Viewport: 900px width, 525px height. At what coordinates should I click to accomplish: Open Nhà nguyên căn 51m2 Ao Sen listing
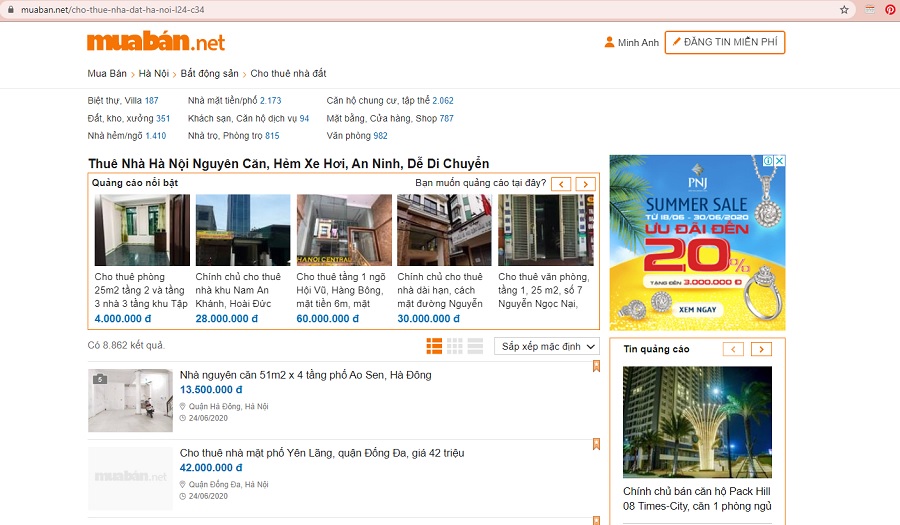point(305,375)
